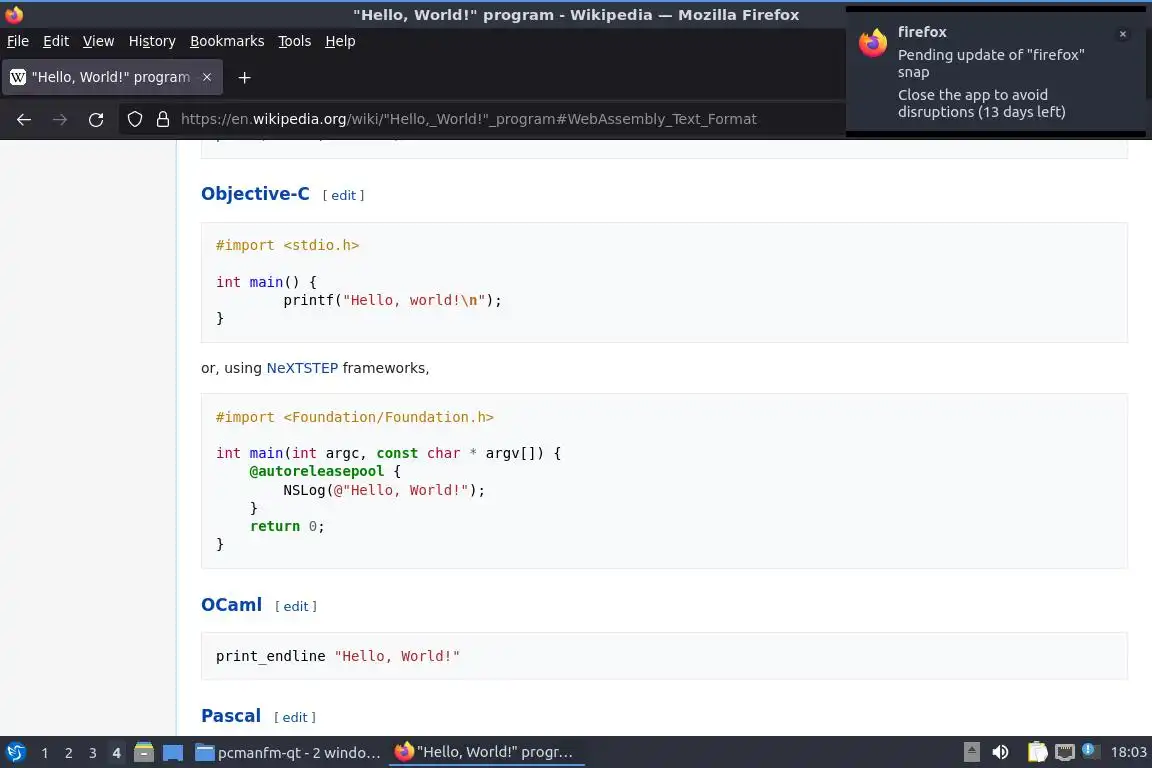Open the file manager taskbar launcher
Image resolution: width=1152 pixels, height=768 pixels.
(x=144, y=753)
